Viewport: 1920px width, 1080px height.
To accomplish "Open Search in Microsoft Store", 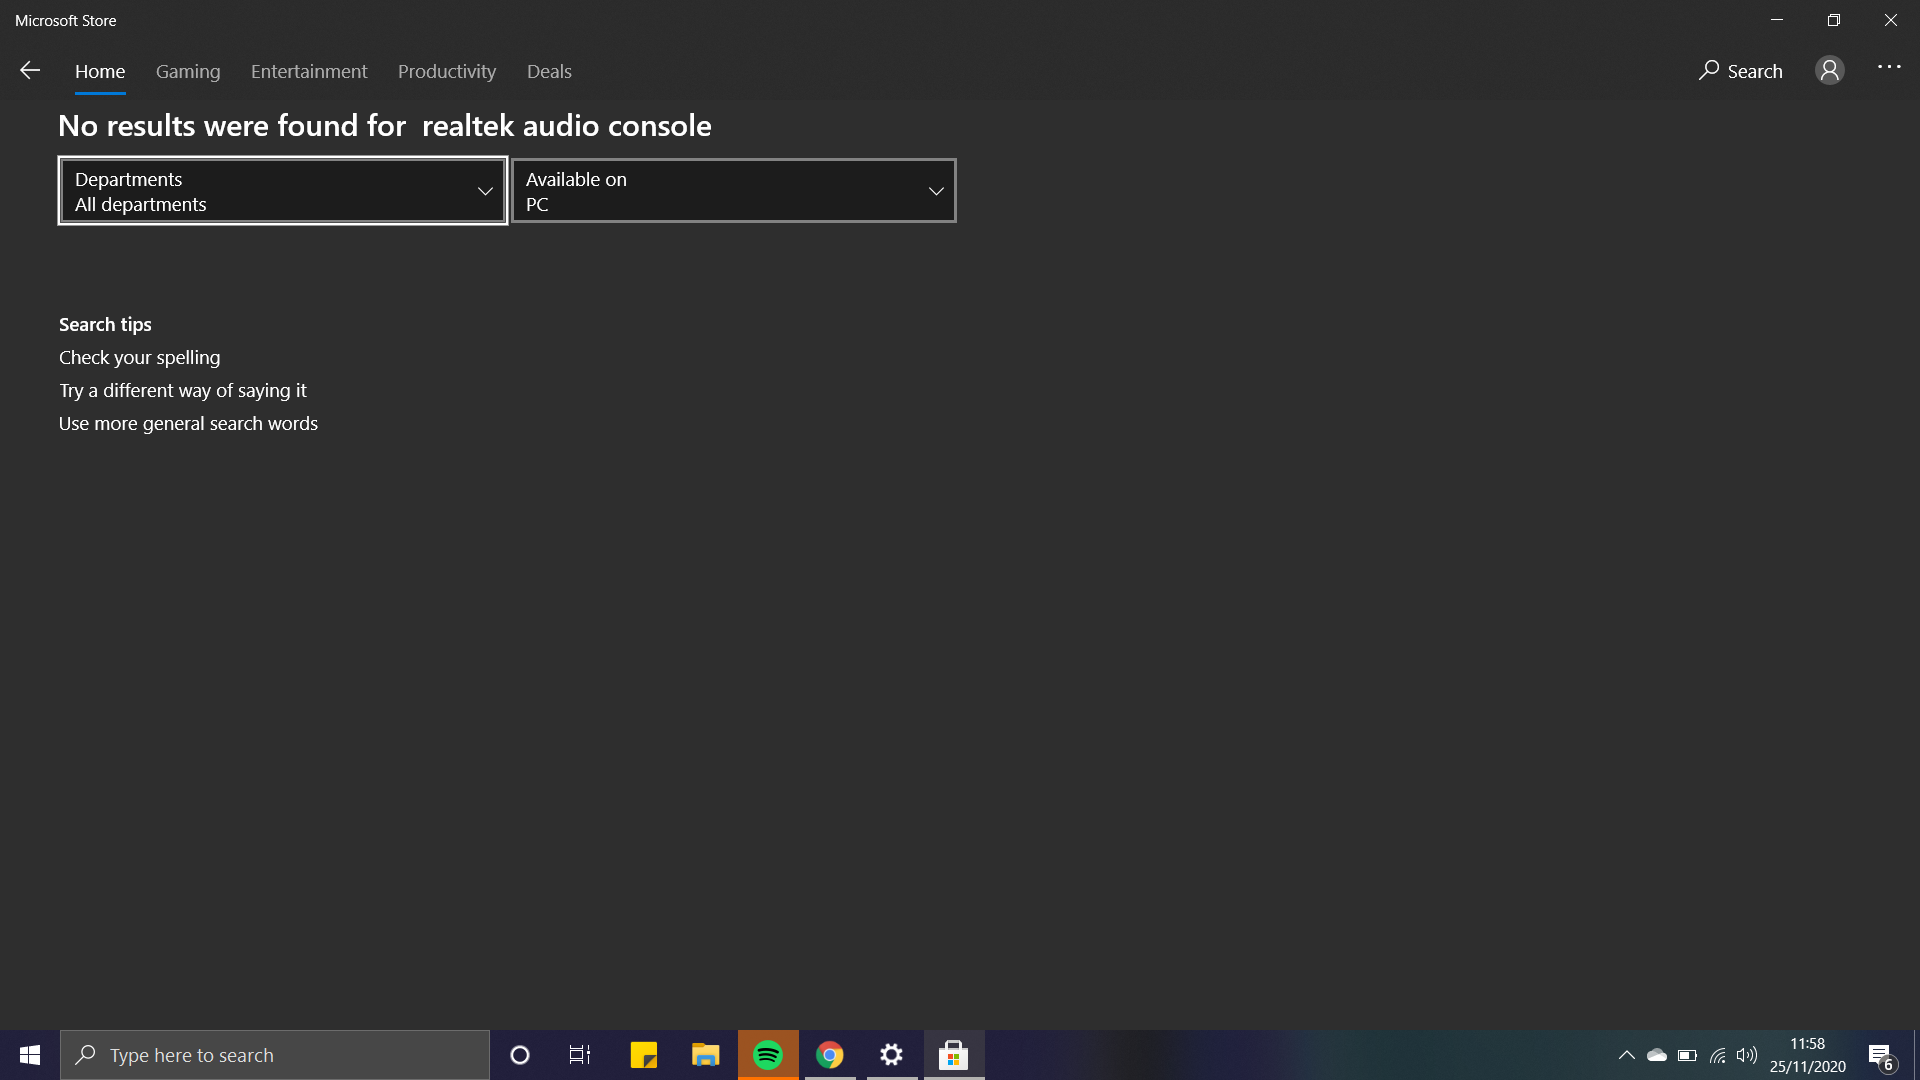I will [1740, 71].
